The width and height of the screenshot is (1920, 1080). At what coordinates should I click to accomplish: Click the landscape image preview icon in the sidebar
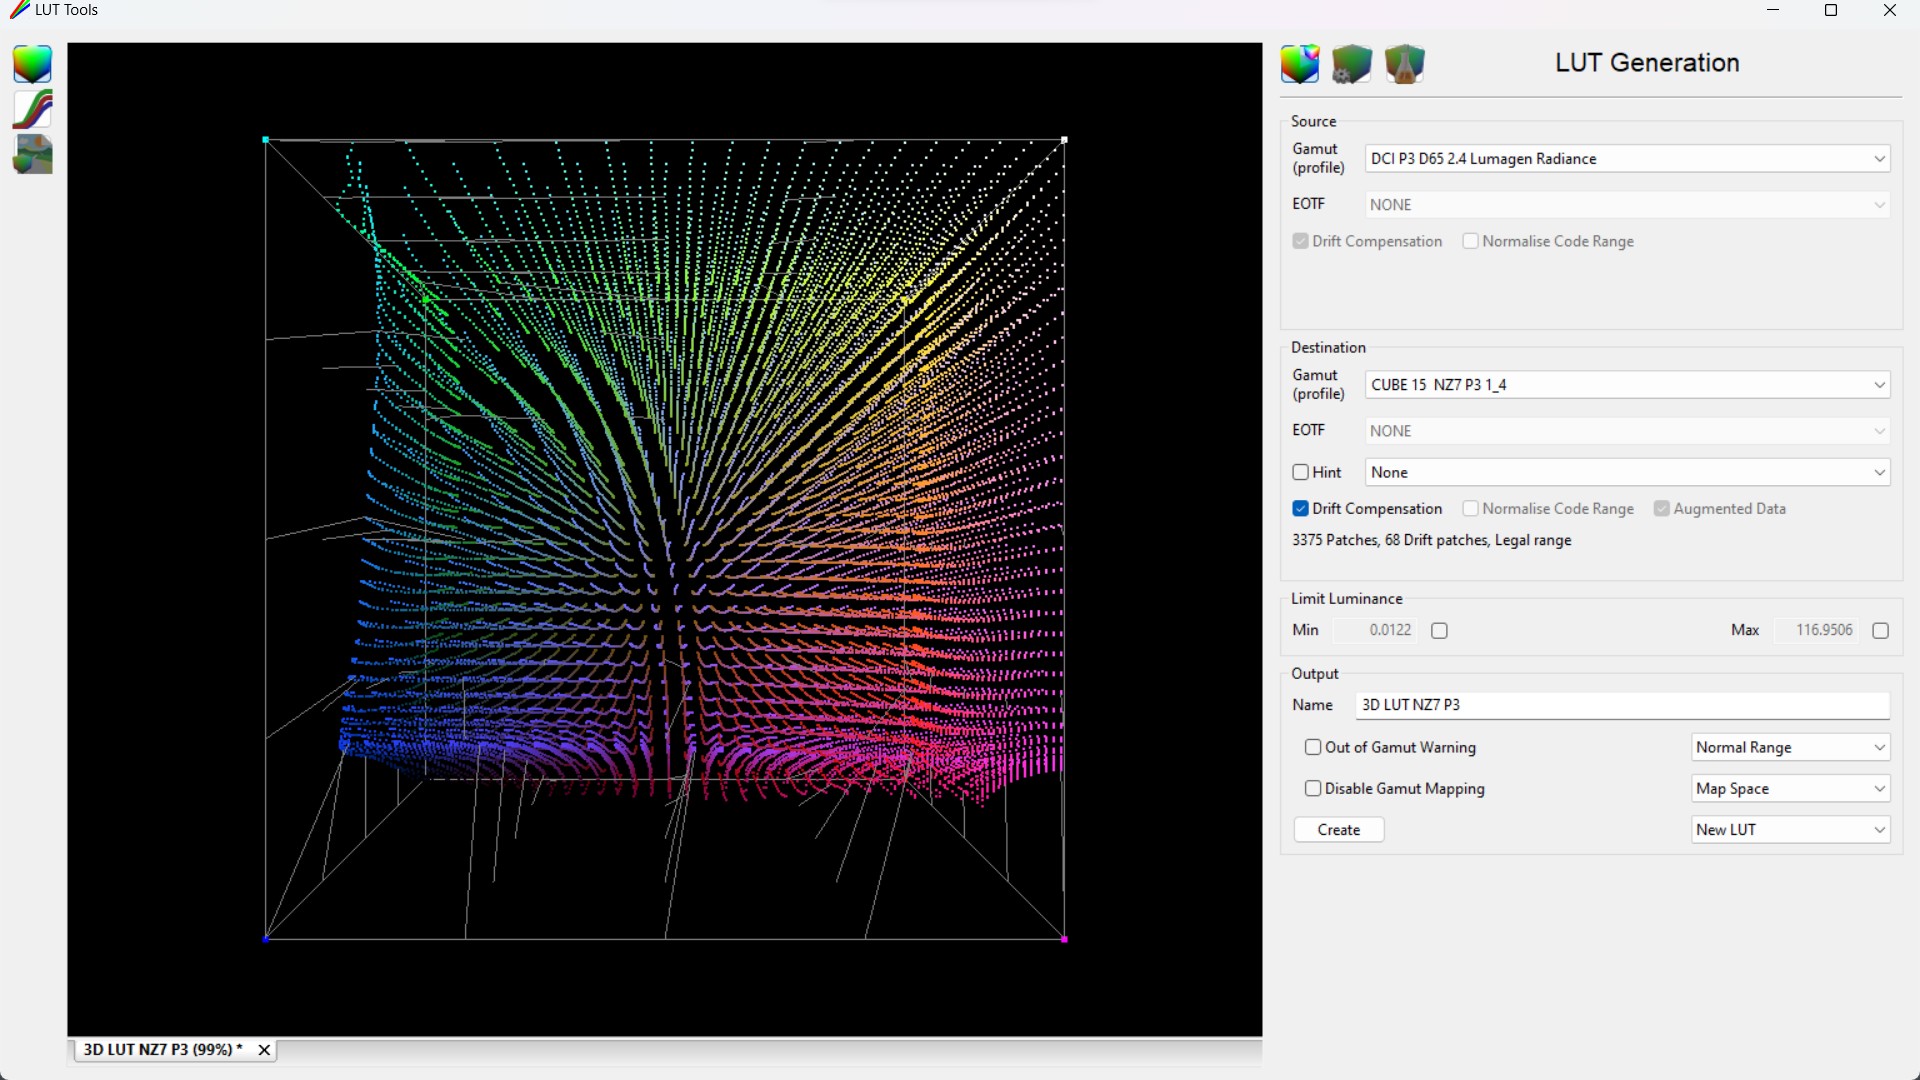click(32, 155)
